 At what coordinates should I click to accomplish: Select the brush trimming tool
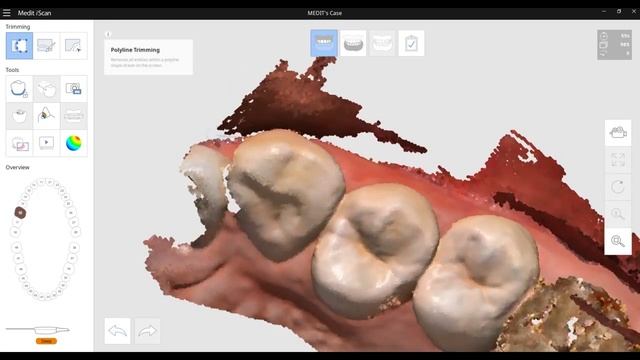pyautogui.click(x=46, y=46)
